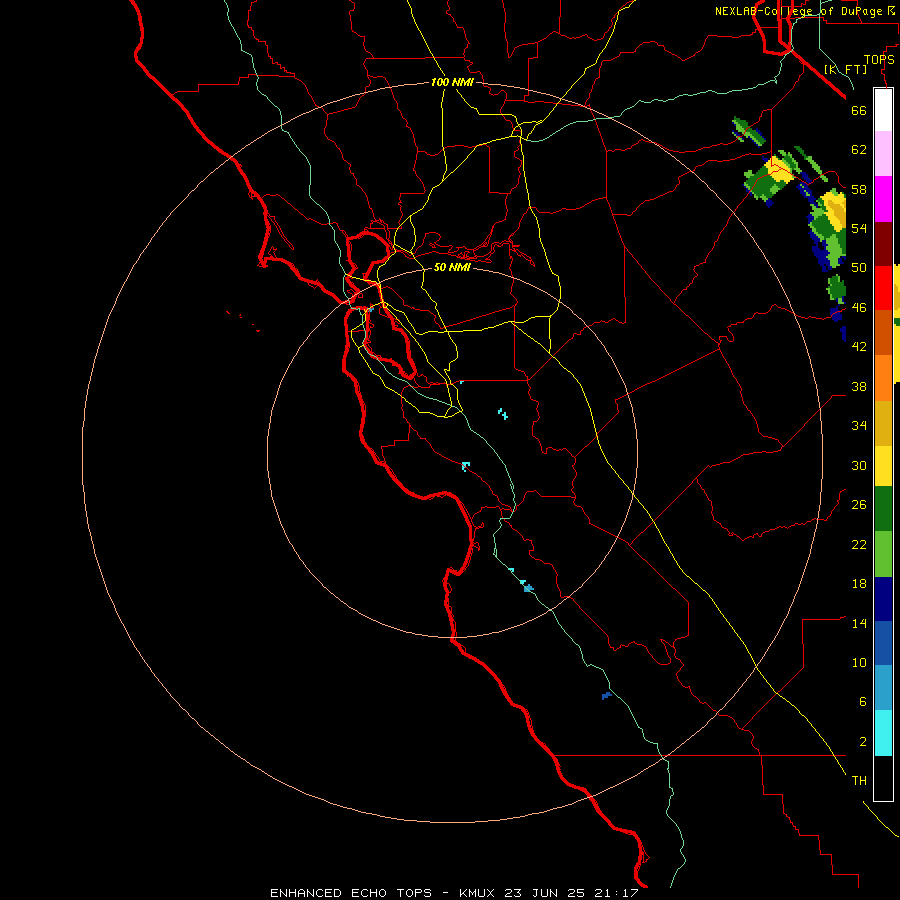900x900 pixels.
Task: Click the 100 NMI range ring label
Action: click(452, 82)
